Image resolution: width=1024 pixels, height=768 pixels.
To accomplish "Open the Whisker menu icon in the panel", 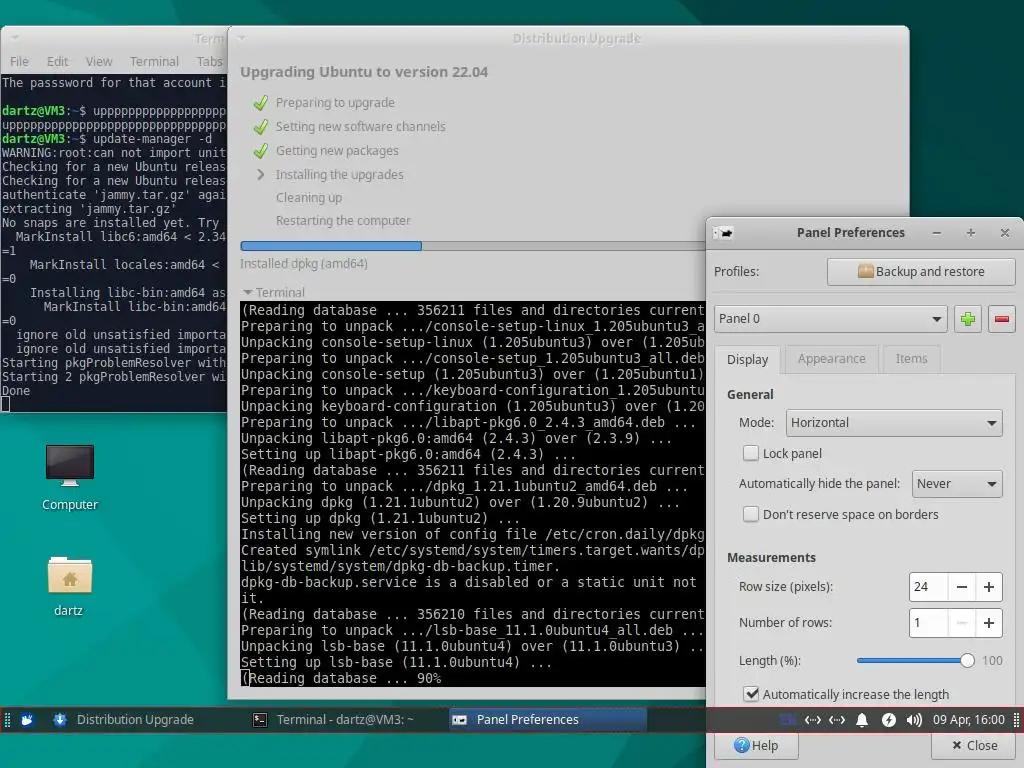I will (x=27, y=720).
